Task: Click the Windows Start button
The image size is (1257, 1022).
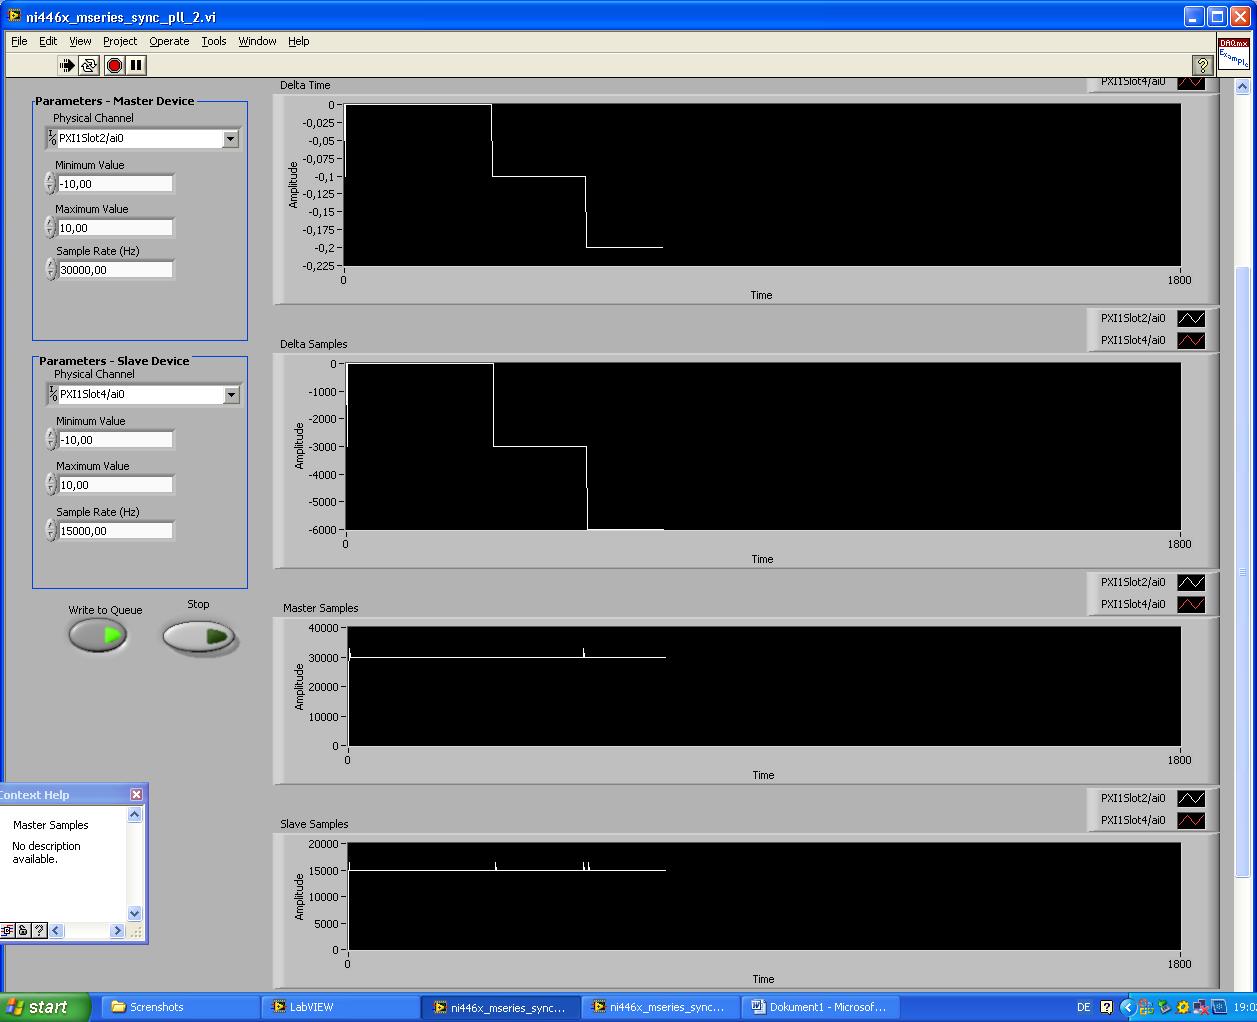Action: coord(46,1007)
